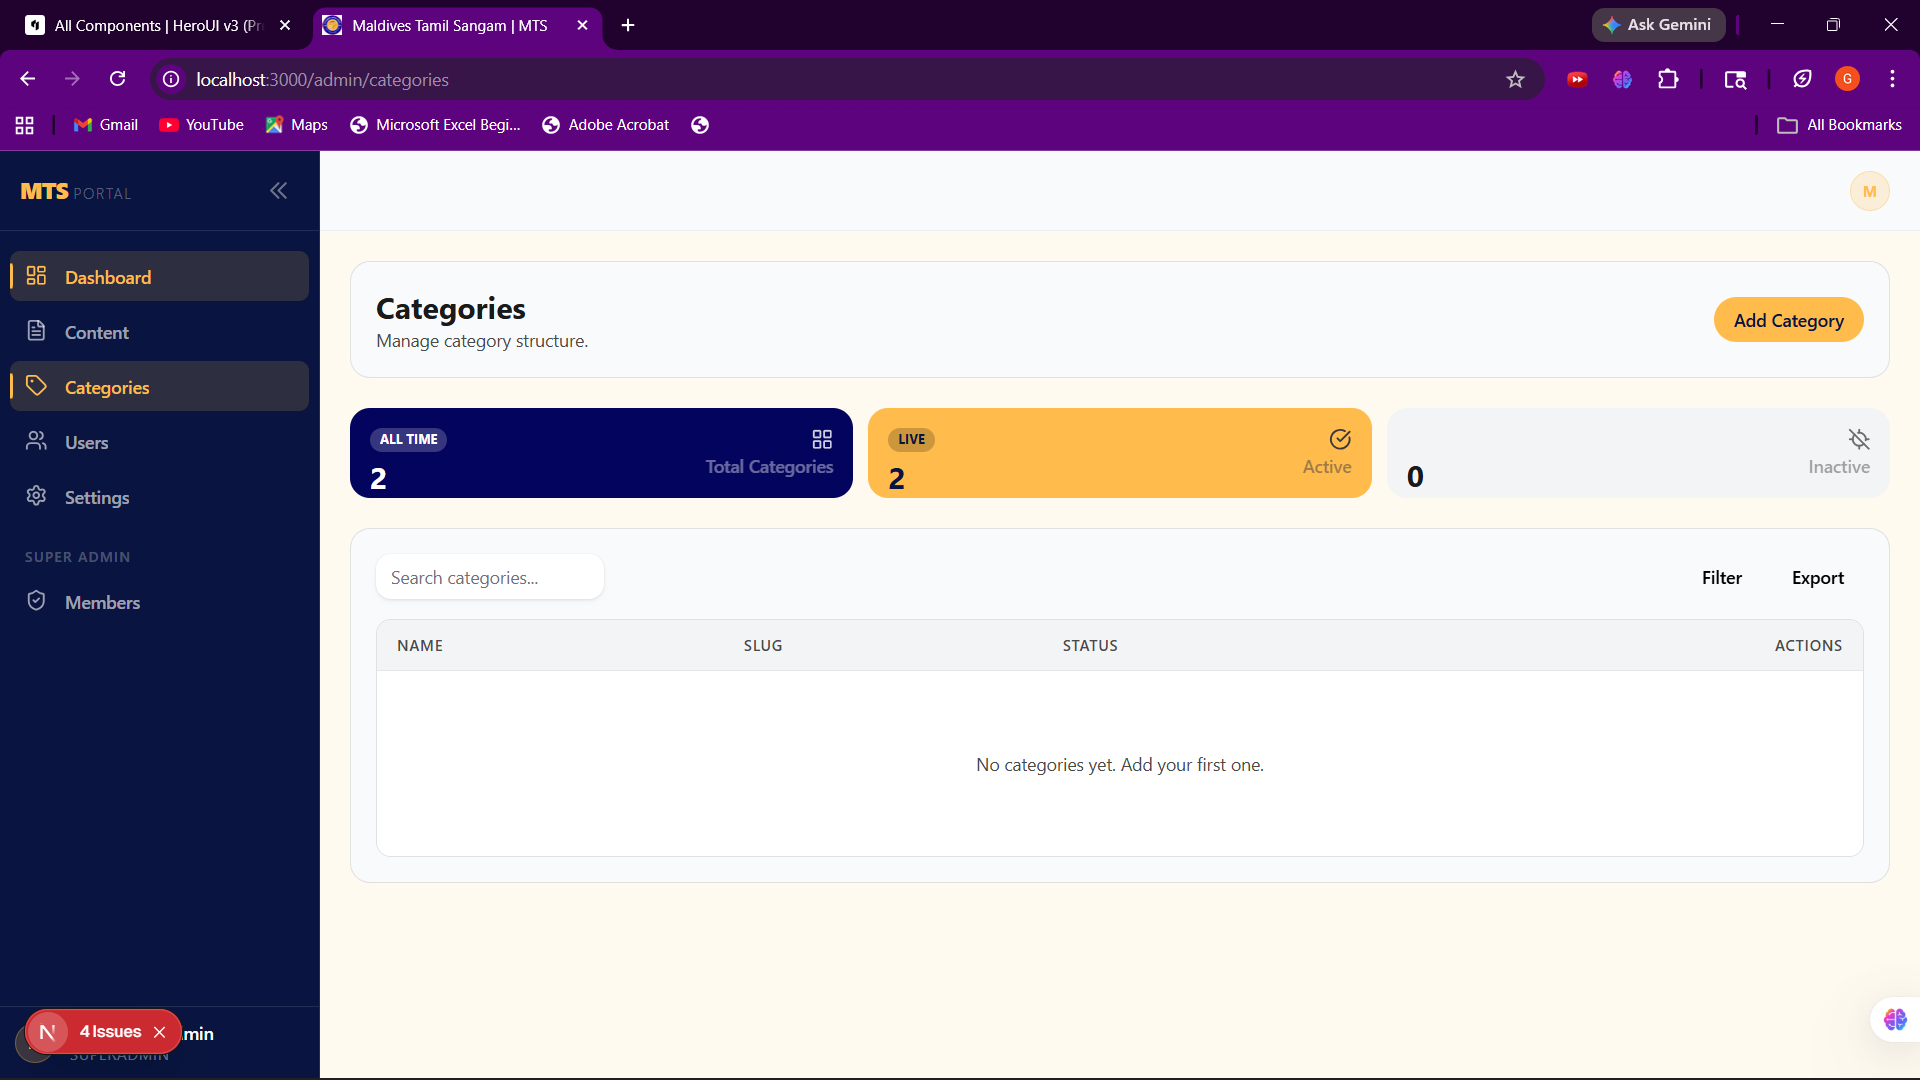
Task: Focus the Search categories field
Action: [490, 578]
